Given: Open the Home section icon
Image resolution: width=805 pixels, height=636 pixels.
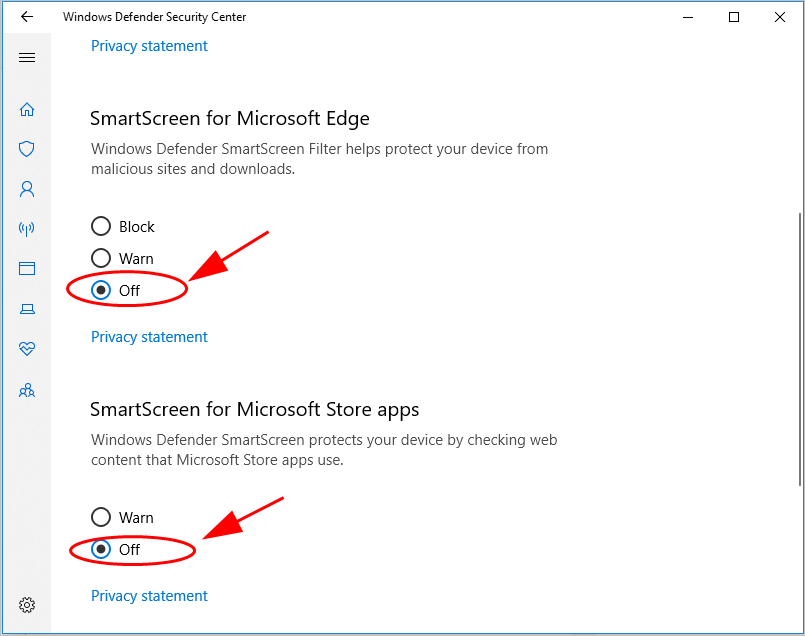Looking at the screenshot, I should coord(27,109).
